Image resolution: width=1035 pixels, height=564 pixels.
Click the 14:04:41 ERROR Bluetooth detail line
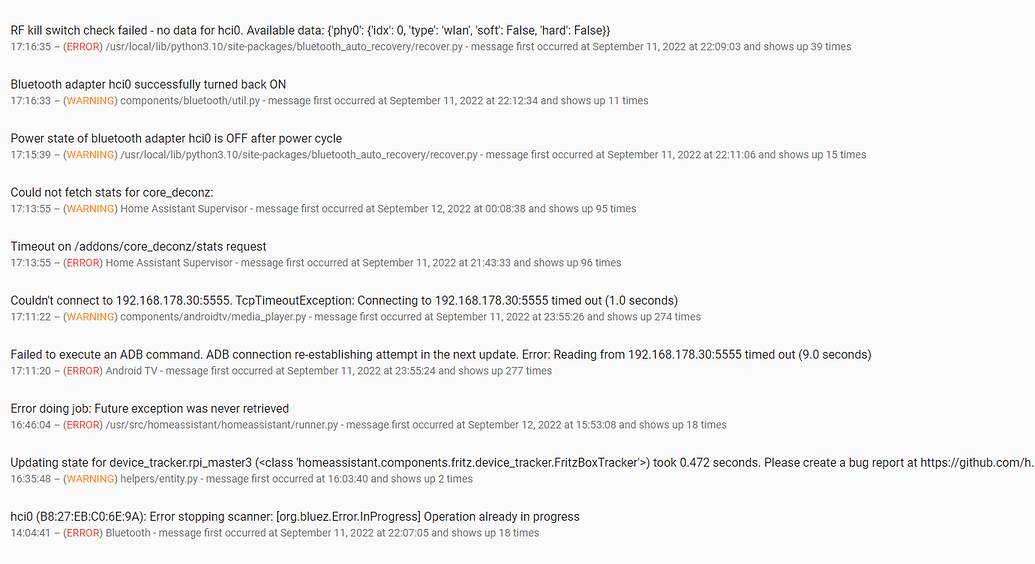coord(274,533)
